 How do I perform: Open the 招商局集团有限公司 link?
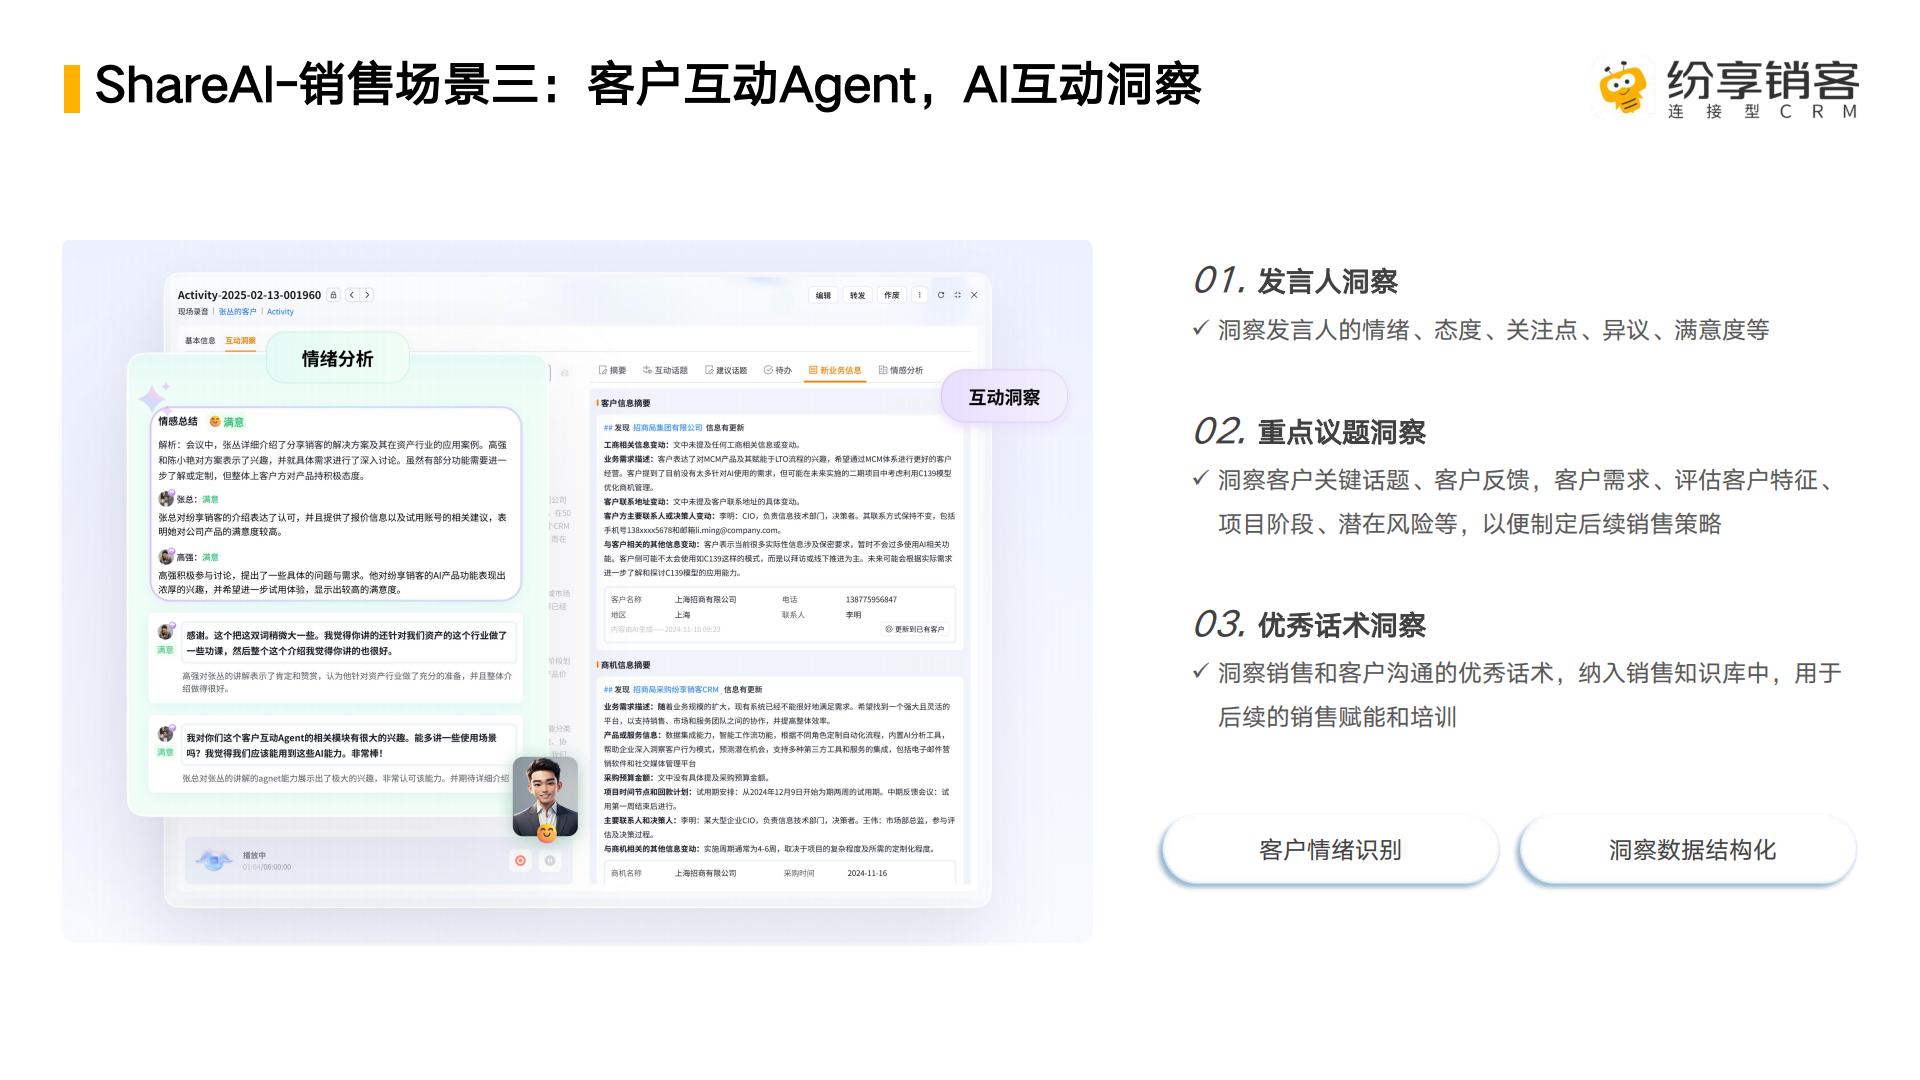point(668,427)
